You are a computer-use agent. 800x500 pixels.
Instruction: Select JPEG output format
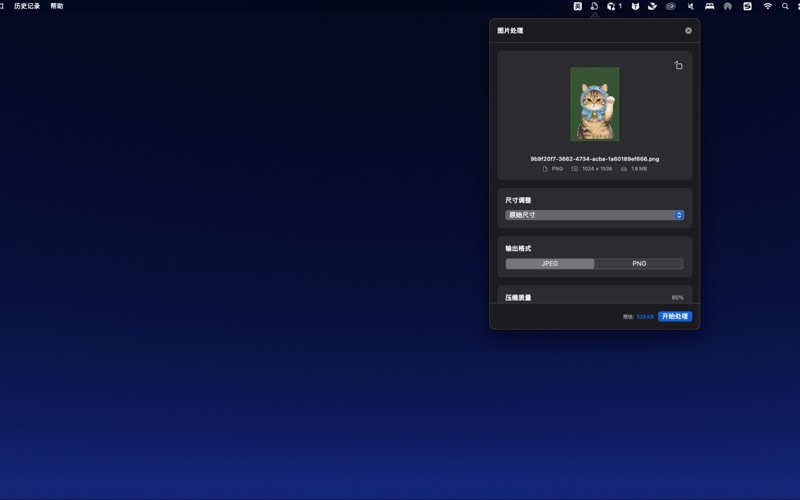(x=549, y=264)
